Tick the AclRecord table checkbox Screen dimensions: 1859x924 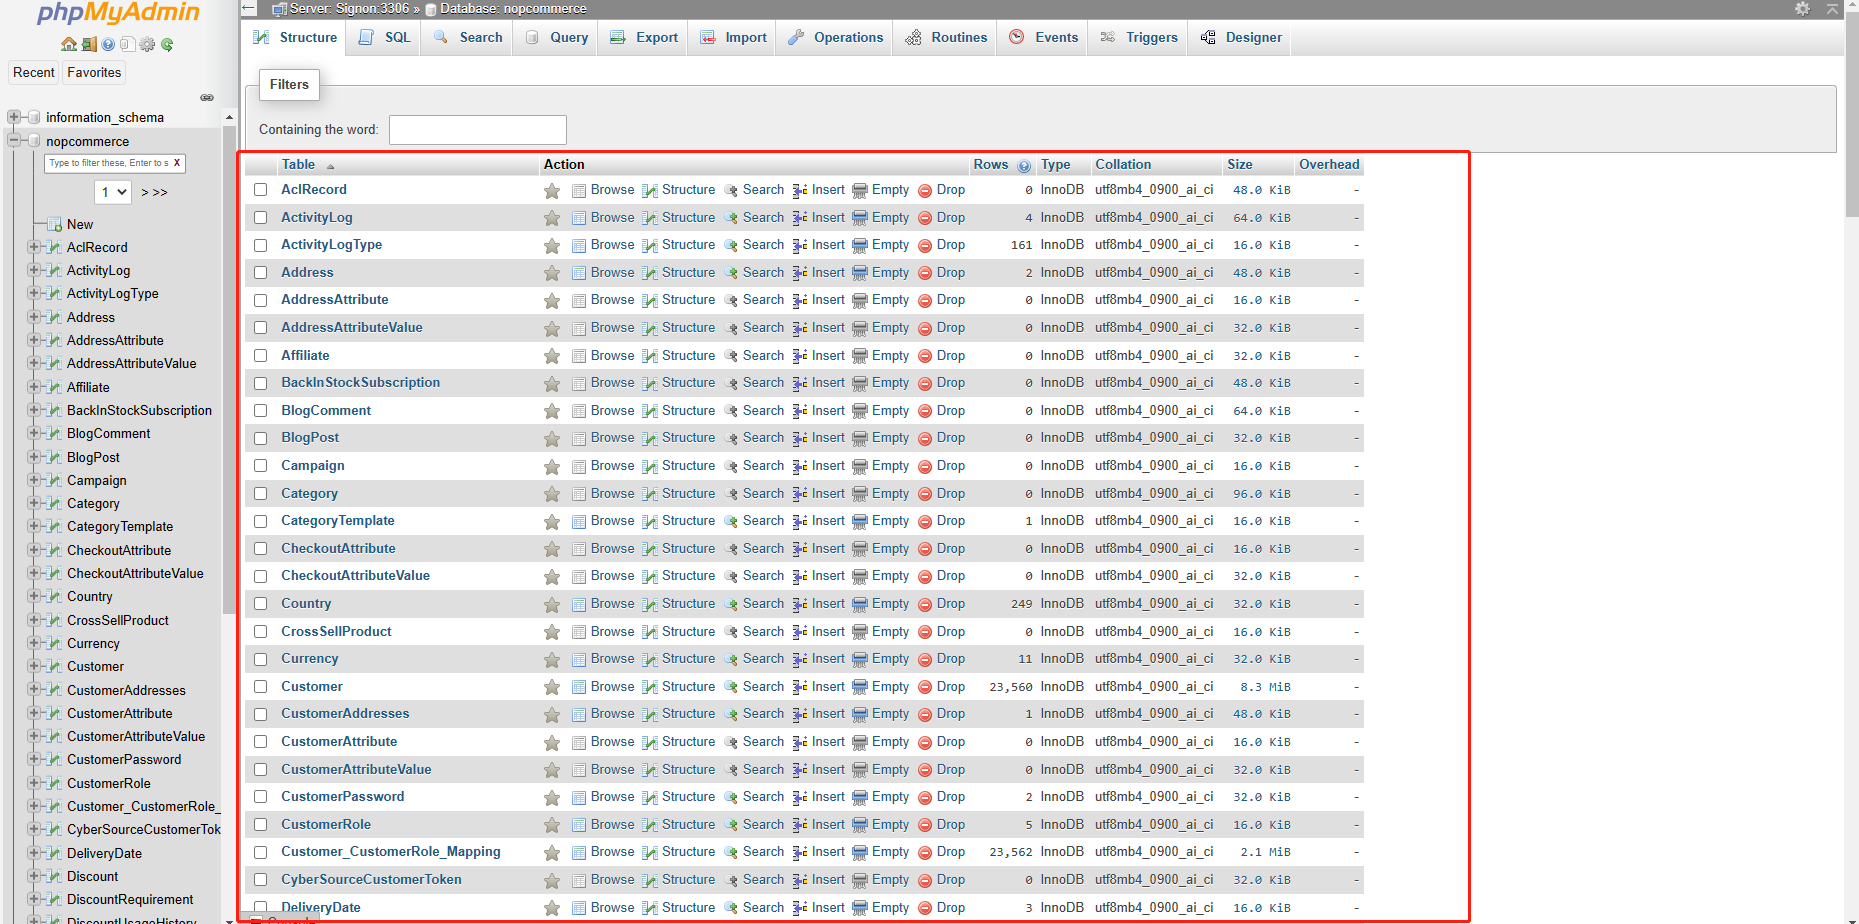coord(261,190)
